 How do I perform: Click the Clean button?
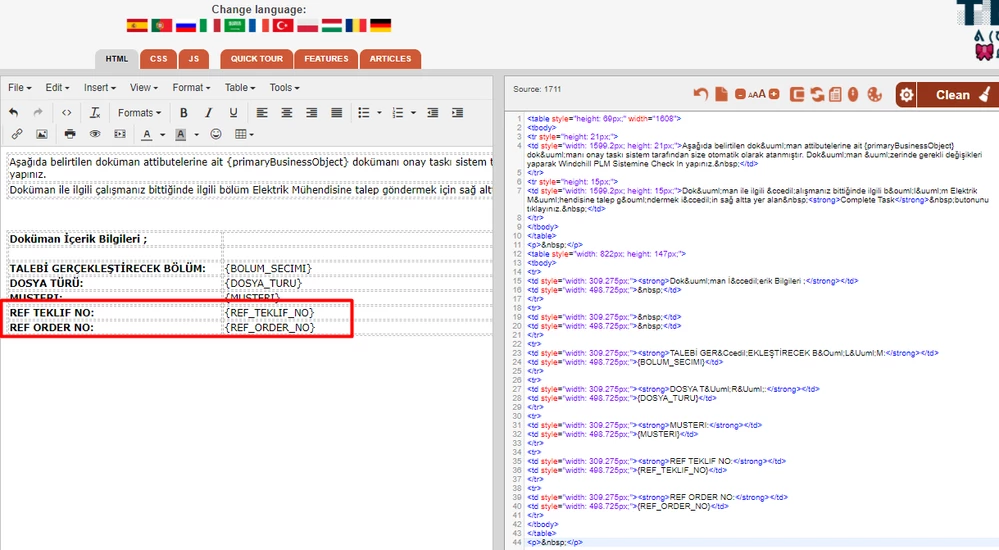tap(959, 95)
